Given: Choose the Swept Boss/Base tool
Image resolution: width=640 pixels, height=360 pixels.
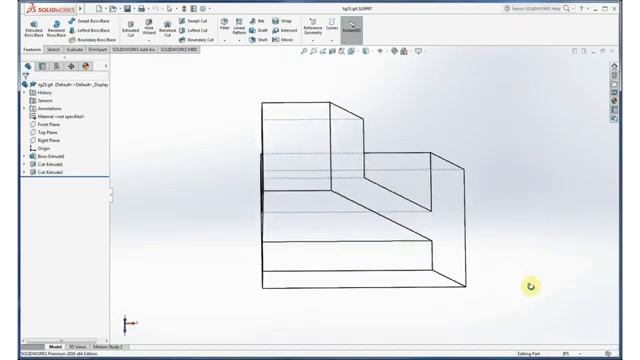Looking at the screenshot, I should pyautogui.click(x=89, y=21).
